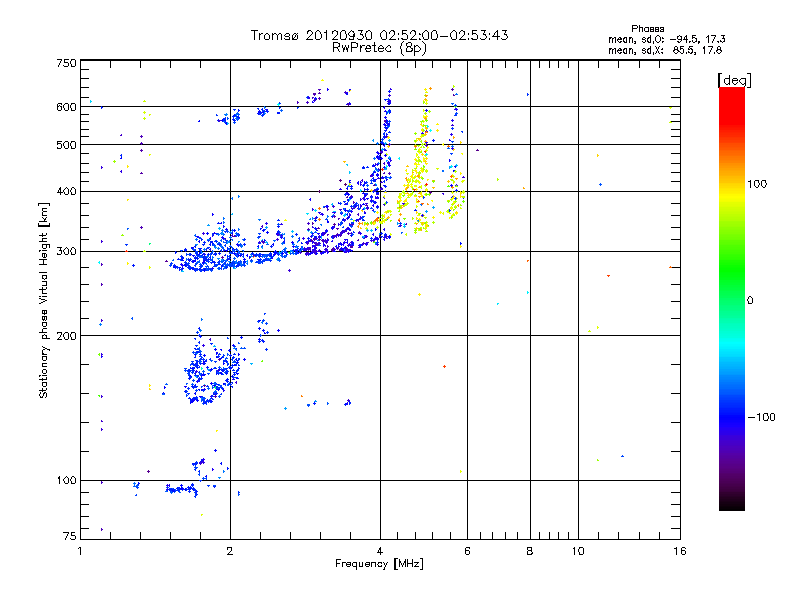Click the colorbar label '100'
The height and width of the screenshot is (600, 800).
point(757,184)
